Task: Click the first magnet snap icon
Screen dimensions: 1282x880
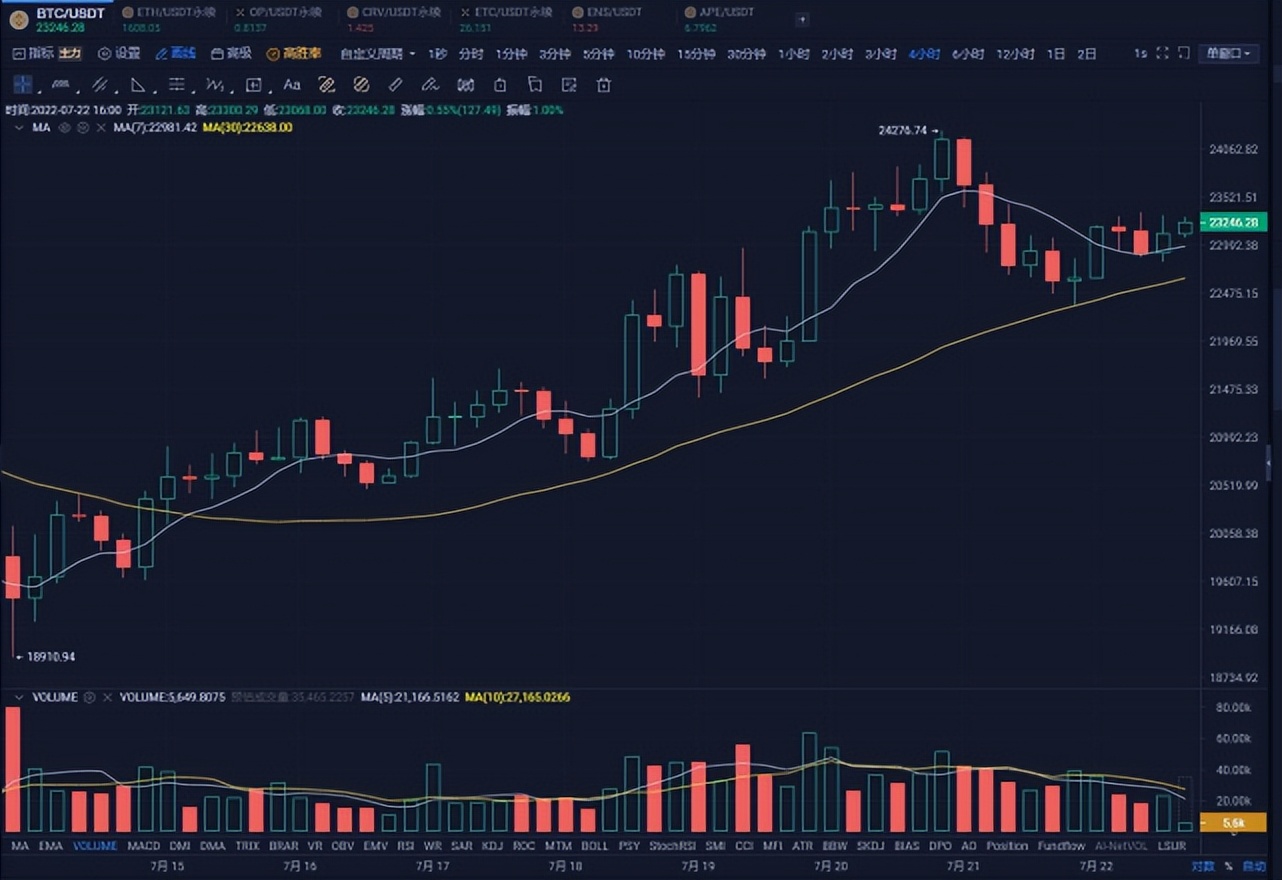Action: tap(326, 85)
